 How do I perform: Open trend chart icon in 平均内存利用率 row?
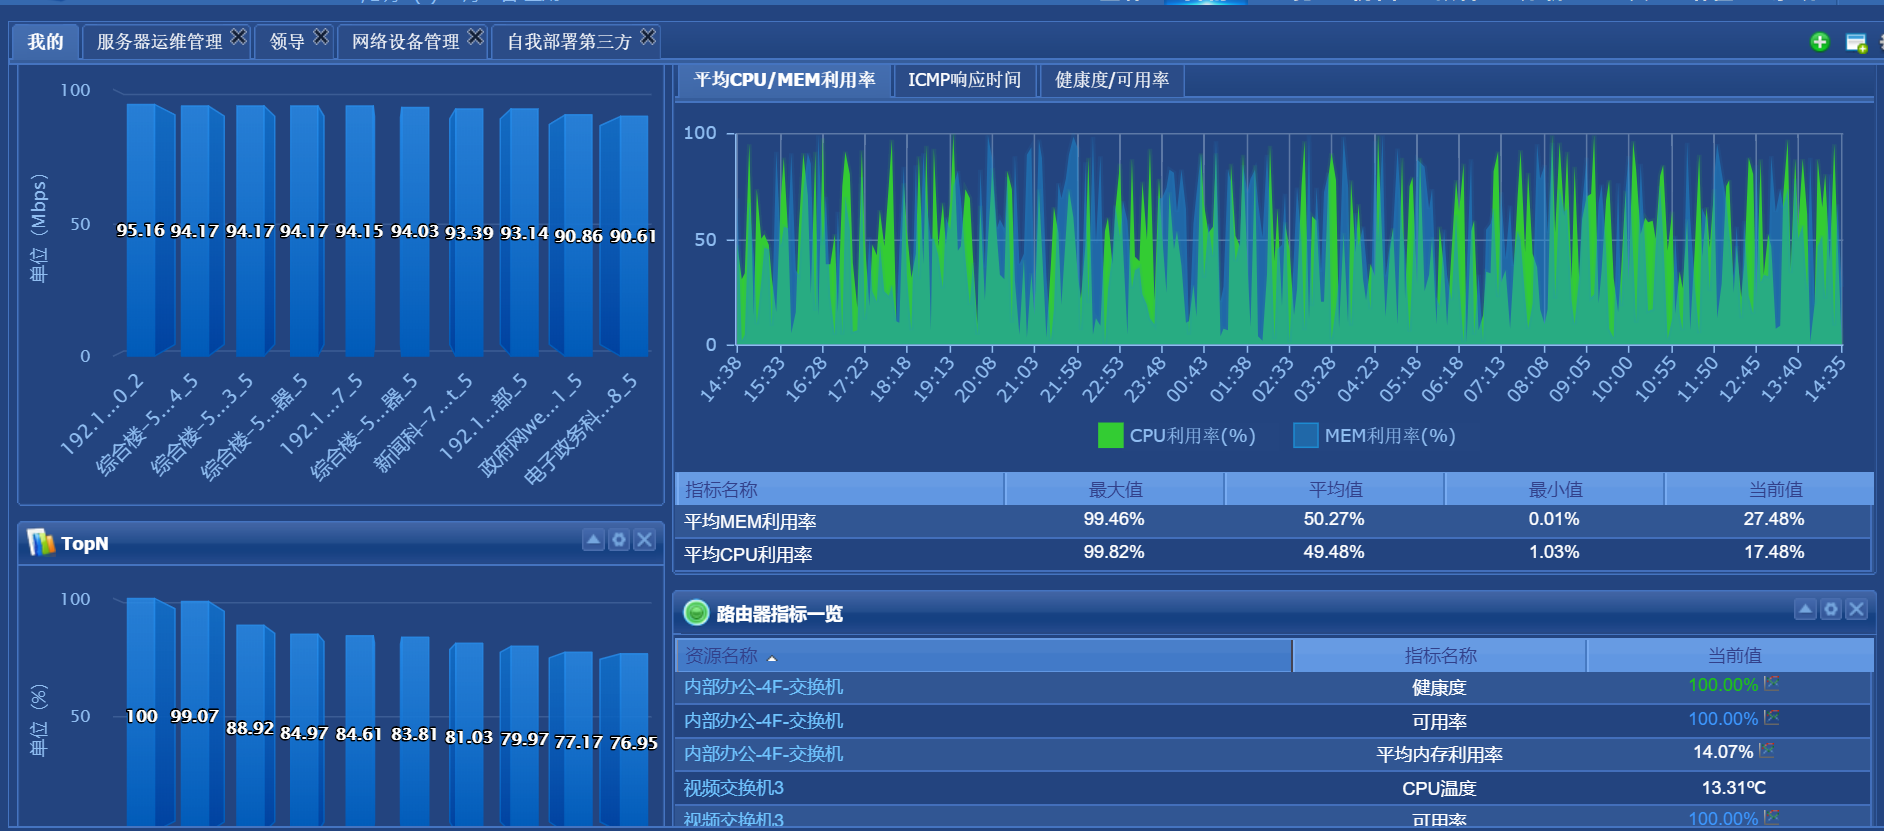click(x=1766, y=750)
